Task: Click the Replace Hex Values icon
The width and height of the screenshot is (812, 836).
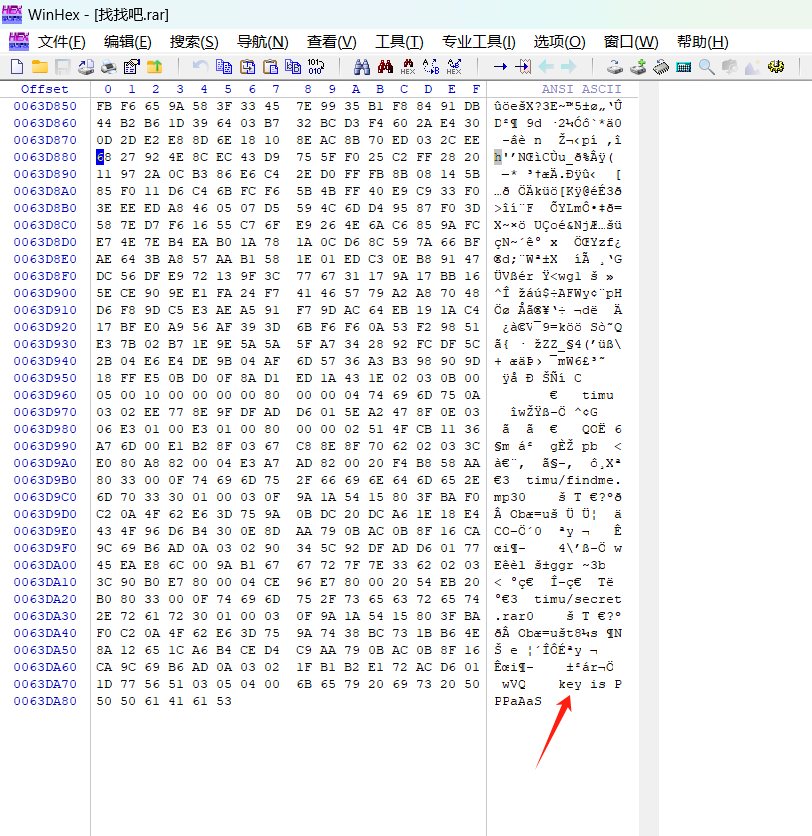Action: [x=454, y=67]
